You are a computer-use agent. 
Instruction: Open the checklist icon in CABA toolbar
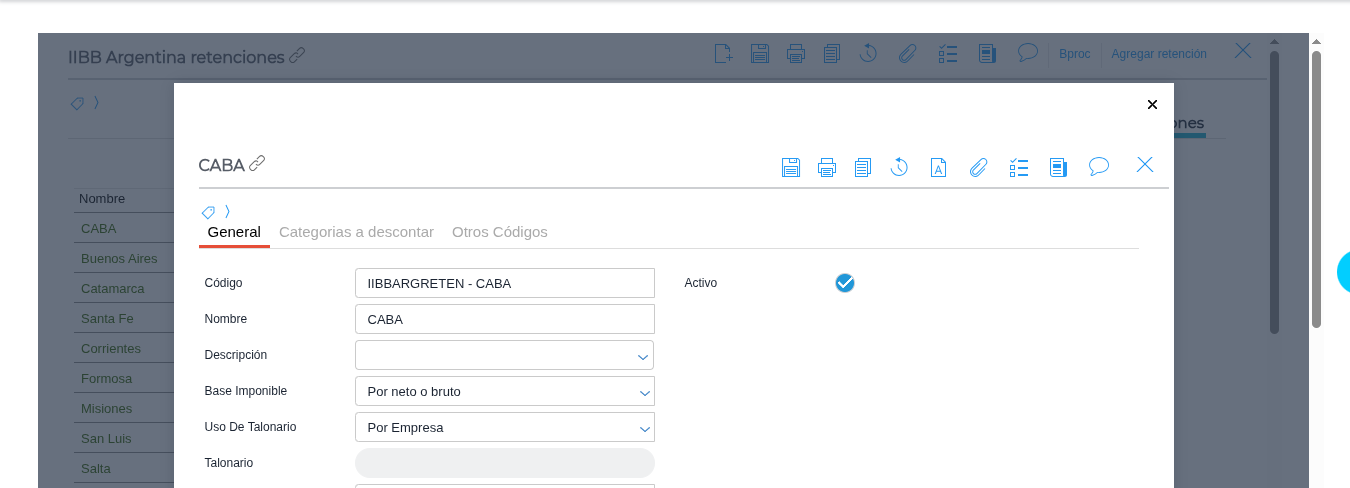click(x=1018, y=167)
